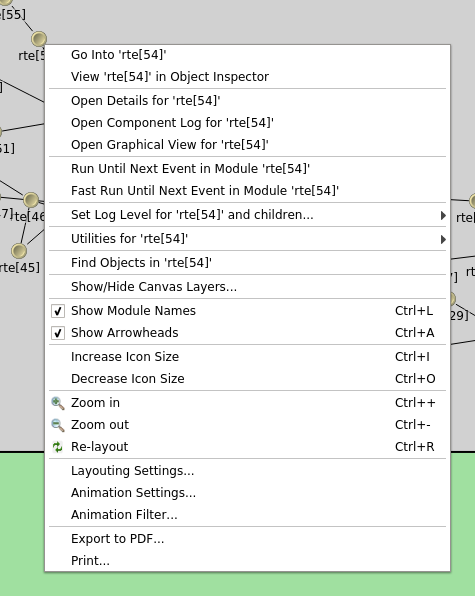
Task: Expand Utilities for 'rte[54]' submenu arrow
Action: (443, 239)
